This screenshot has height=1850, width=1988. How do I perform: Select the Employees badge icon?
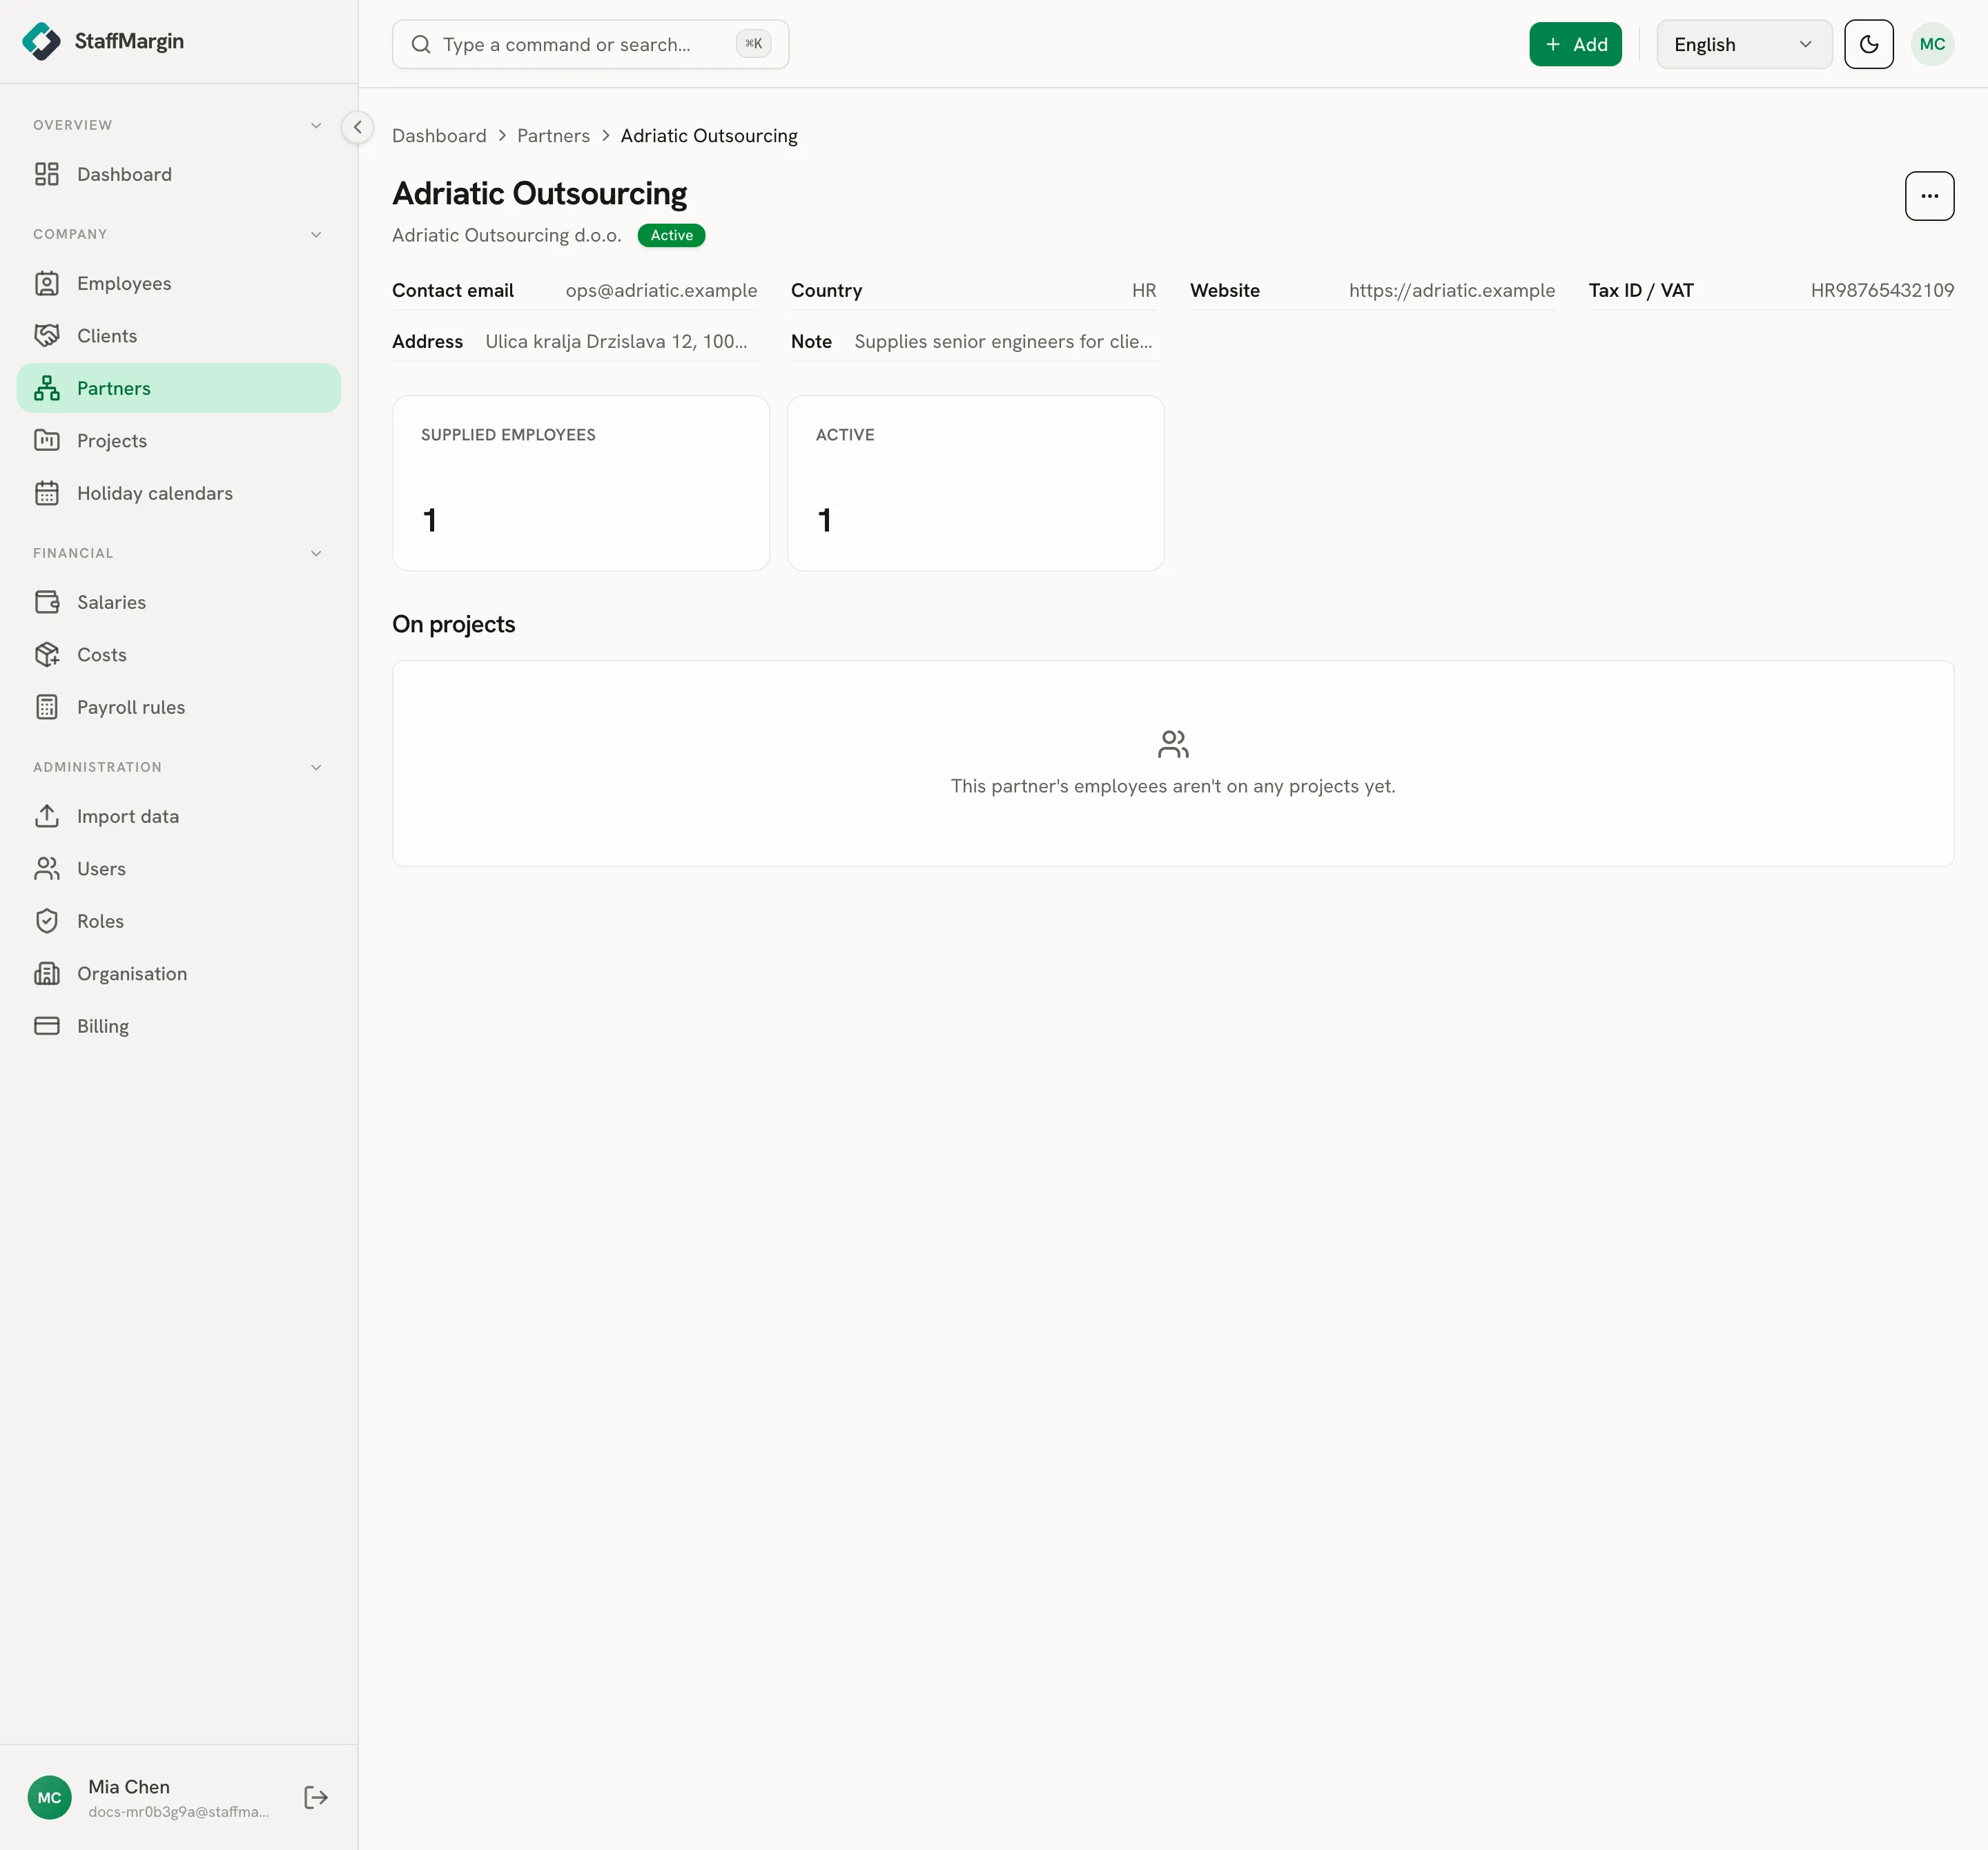[x=47, y=283]
